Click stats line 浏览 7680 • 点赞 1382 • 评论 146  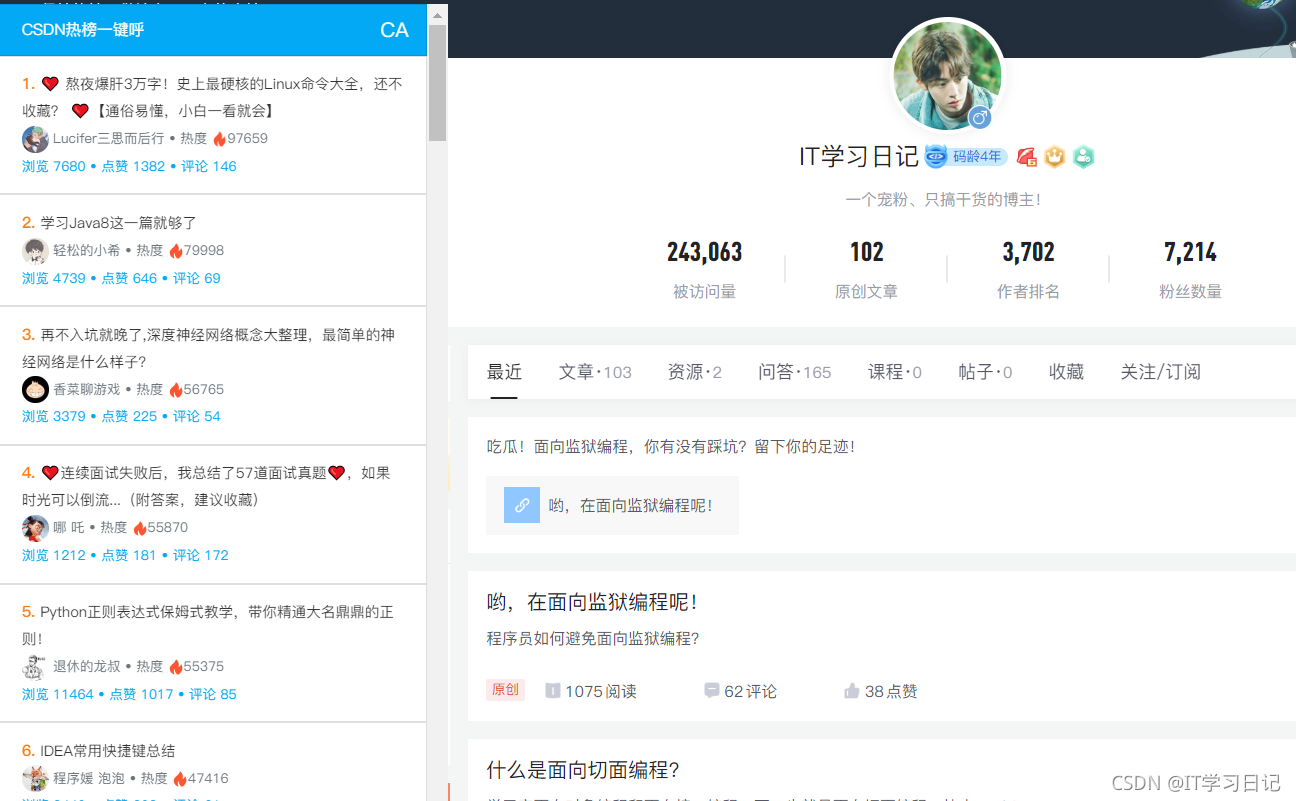point(129,166)
